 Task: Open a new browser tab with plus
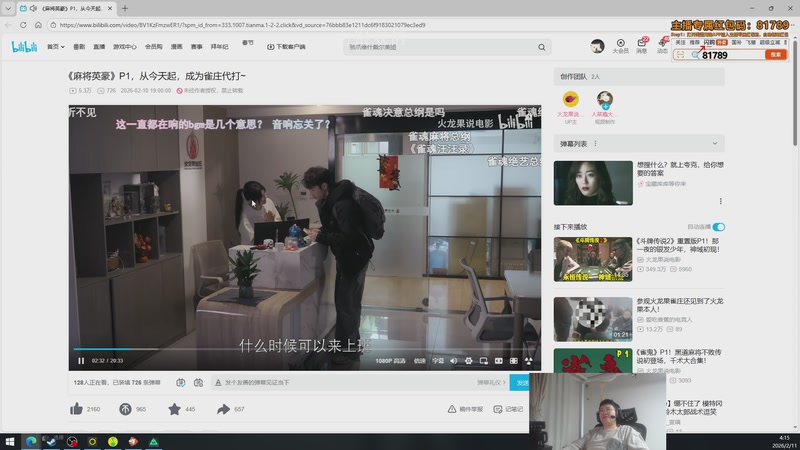pyautogui.click(x=124, y=8)
